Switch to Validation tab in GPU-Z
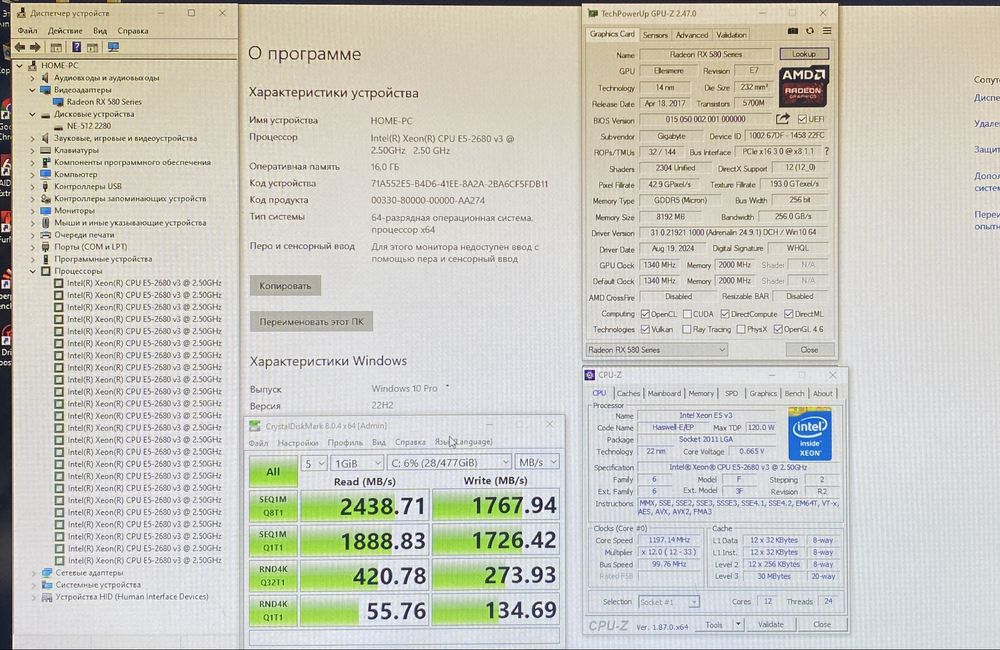The height and width of the screenshot is (650, 1000). pyautogui.click(x=731, y=35)
